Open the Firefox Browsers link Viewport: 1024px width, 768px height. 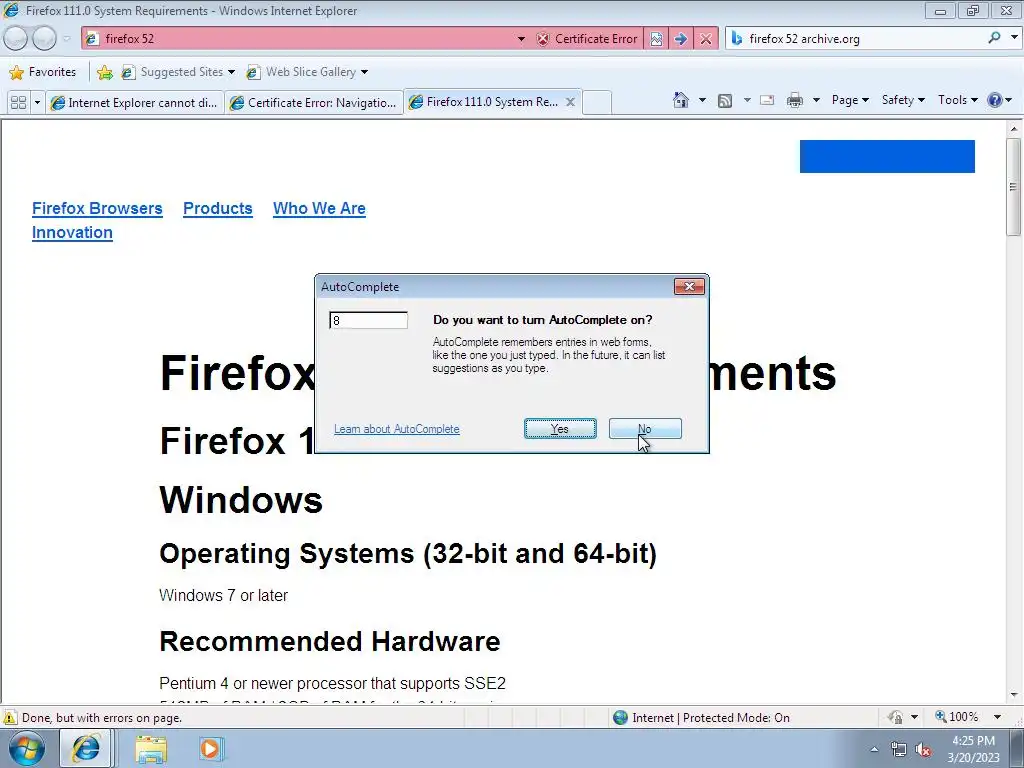(97, 208)
